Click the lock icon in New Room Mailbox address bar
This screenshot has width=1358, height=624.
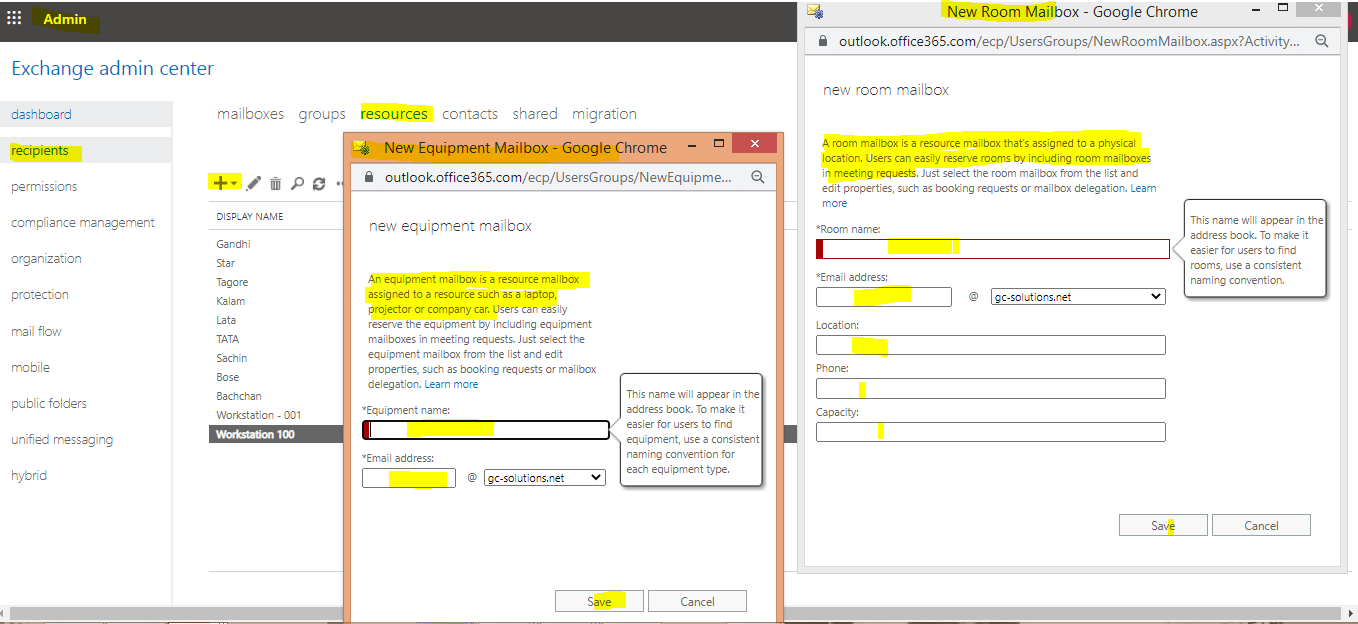(x=824, y=41)
